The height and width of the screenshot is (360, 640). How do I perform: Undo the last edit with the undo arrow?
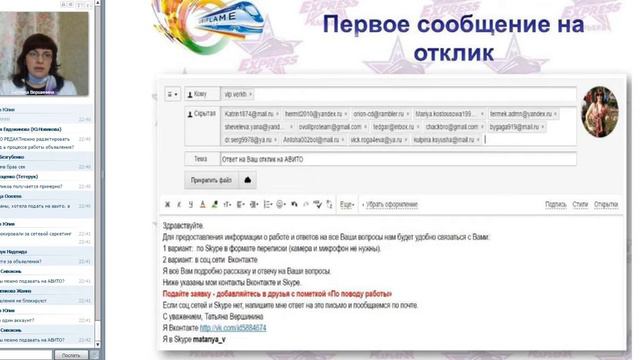click(x=294, y=204)
